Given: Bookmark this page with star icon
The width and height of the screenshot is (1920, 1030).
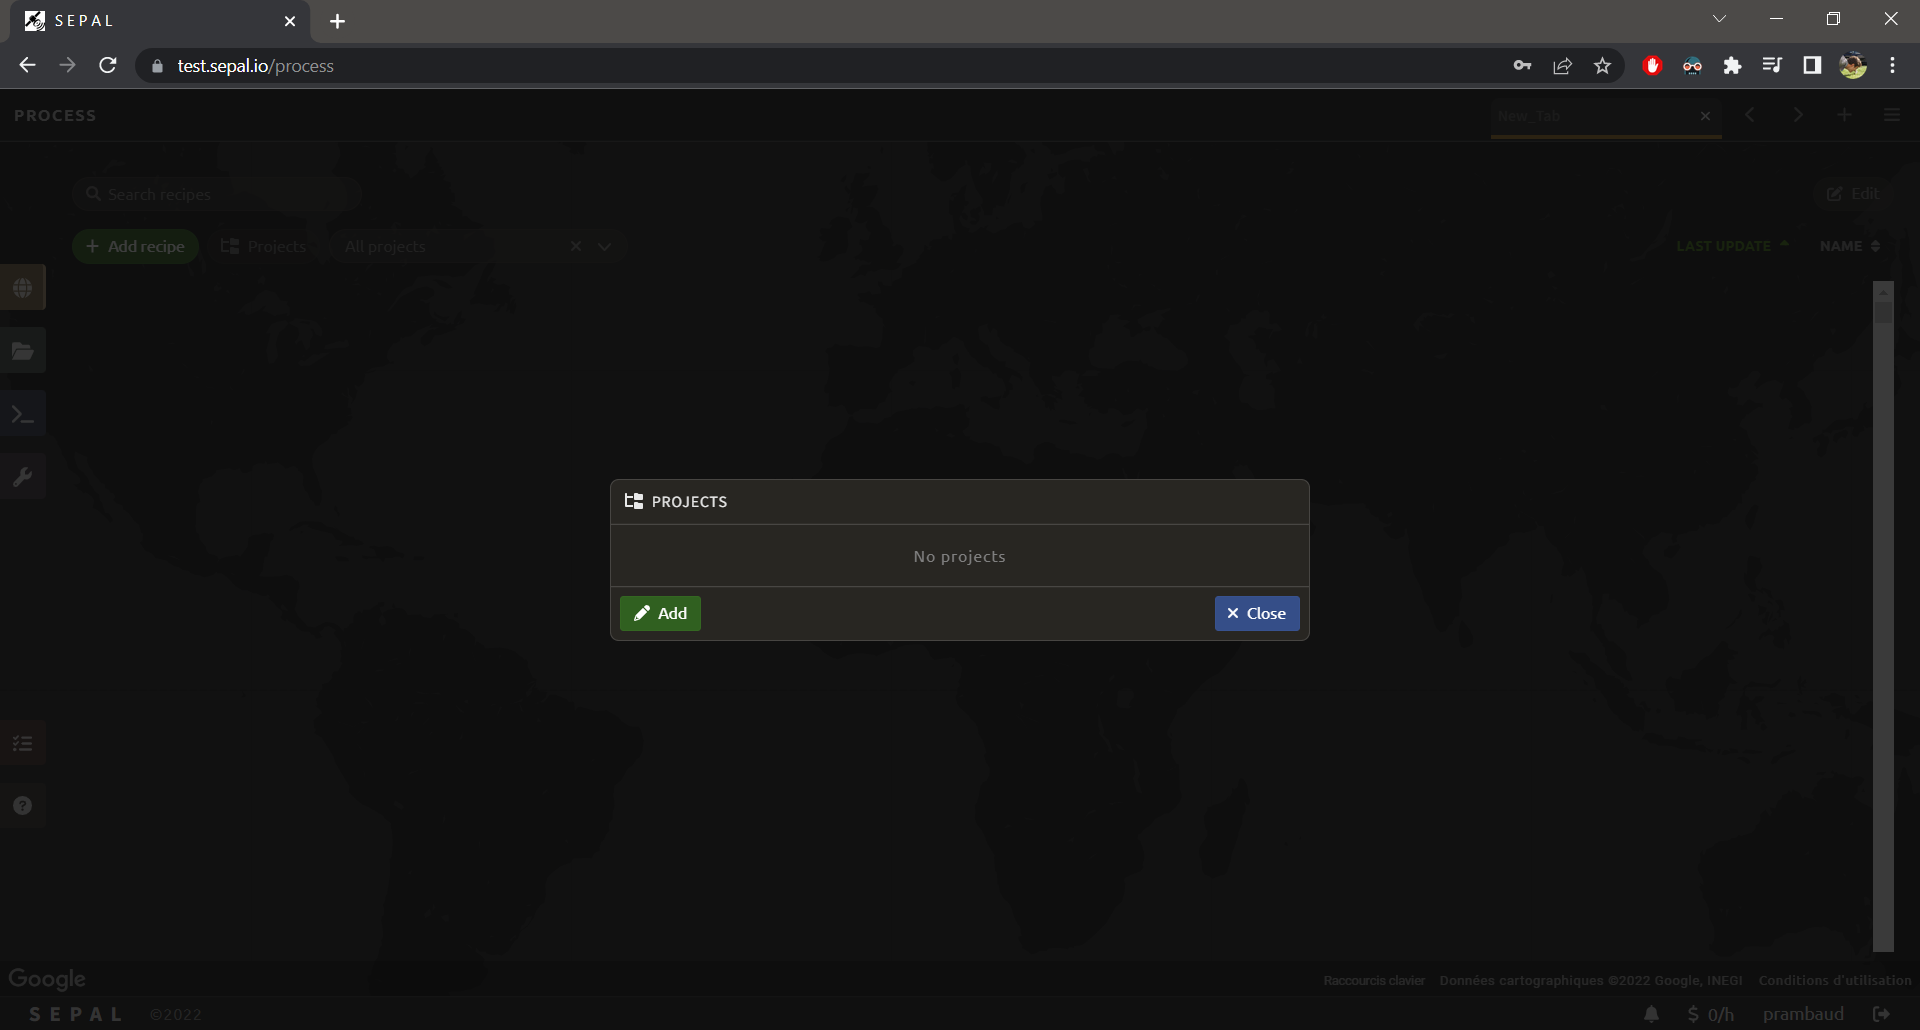Looking at the screenshot, I should (1602, 66).
